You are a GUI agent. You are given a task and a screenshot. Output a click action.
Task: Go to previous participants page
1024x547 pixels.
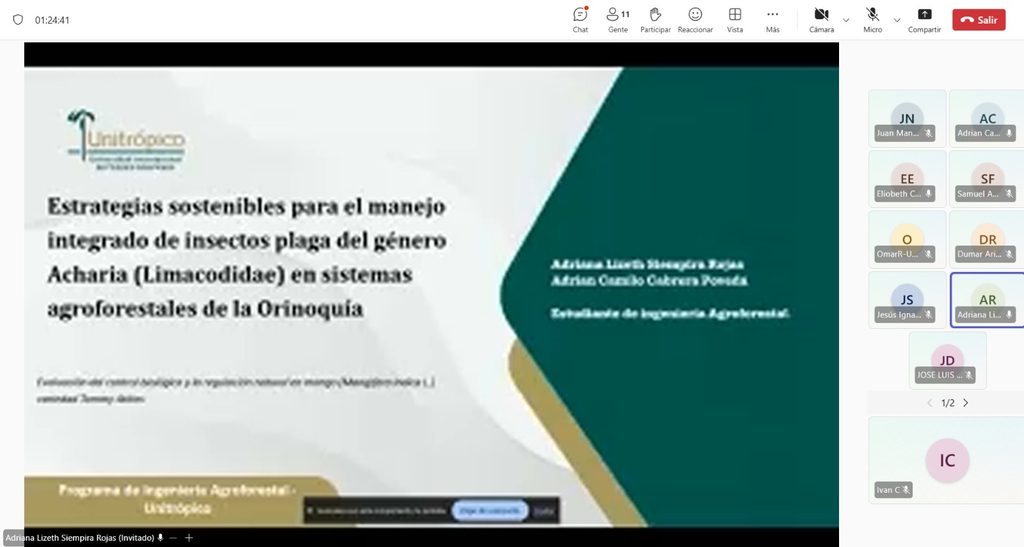(929, 403)
